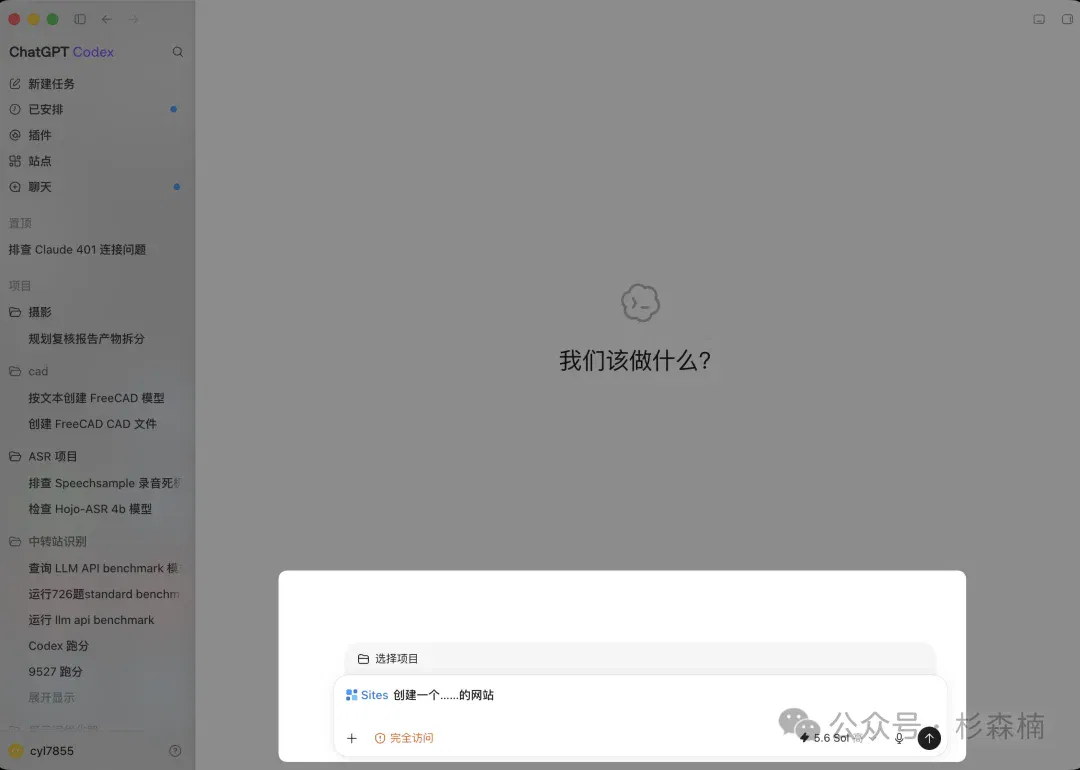The width and height of the screenshot is (1080, 770).
Task: Toggle the sidebar panel icon
Action: (x=80, y=19)
